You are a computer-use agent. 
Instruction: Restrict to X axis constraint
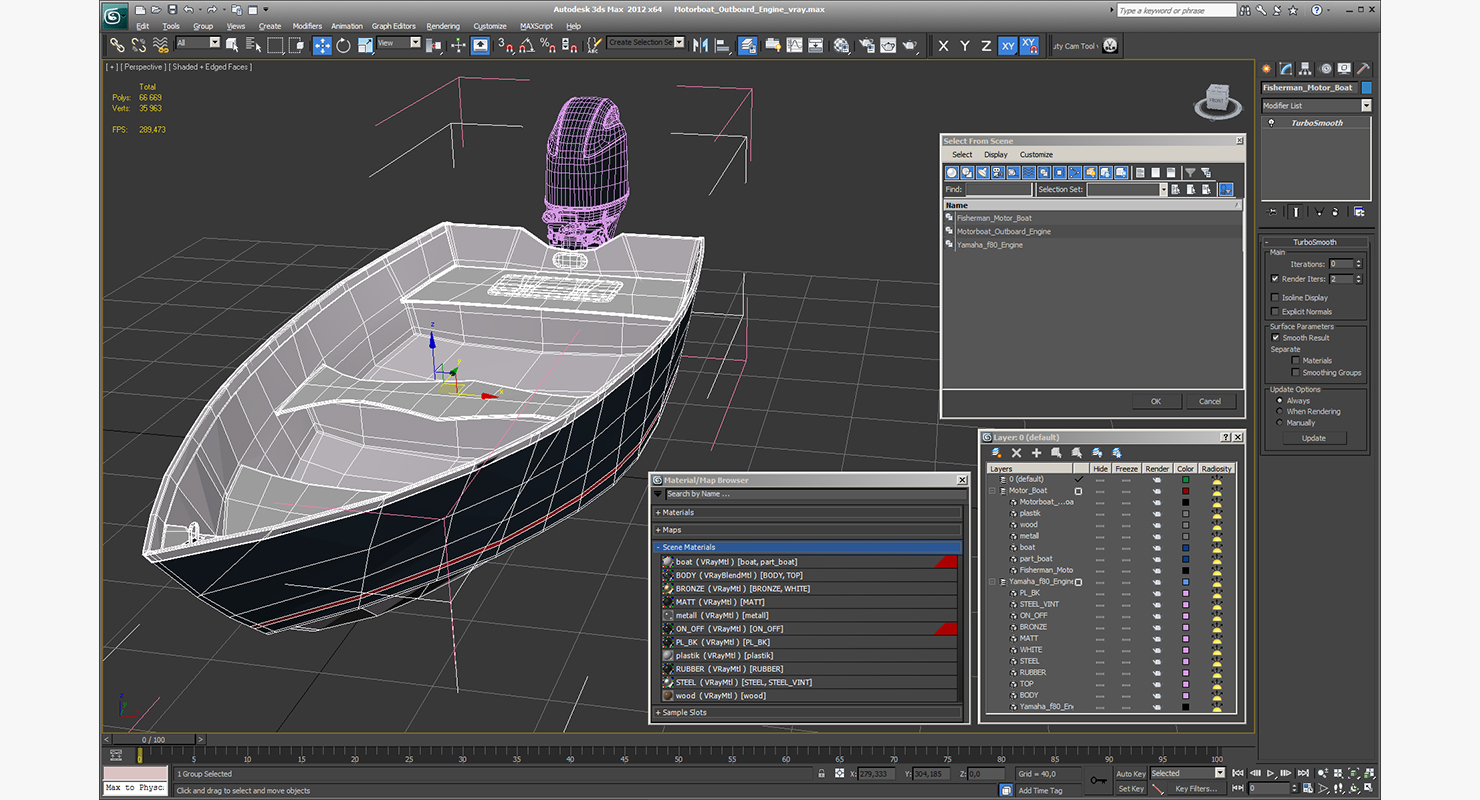(x=943, y=46)
